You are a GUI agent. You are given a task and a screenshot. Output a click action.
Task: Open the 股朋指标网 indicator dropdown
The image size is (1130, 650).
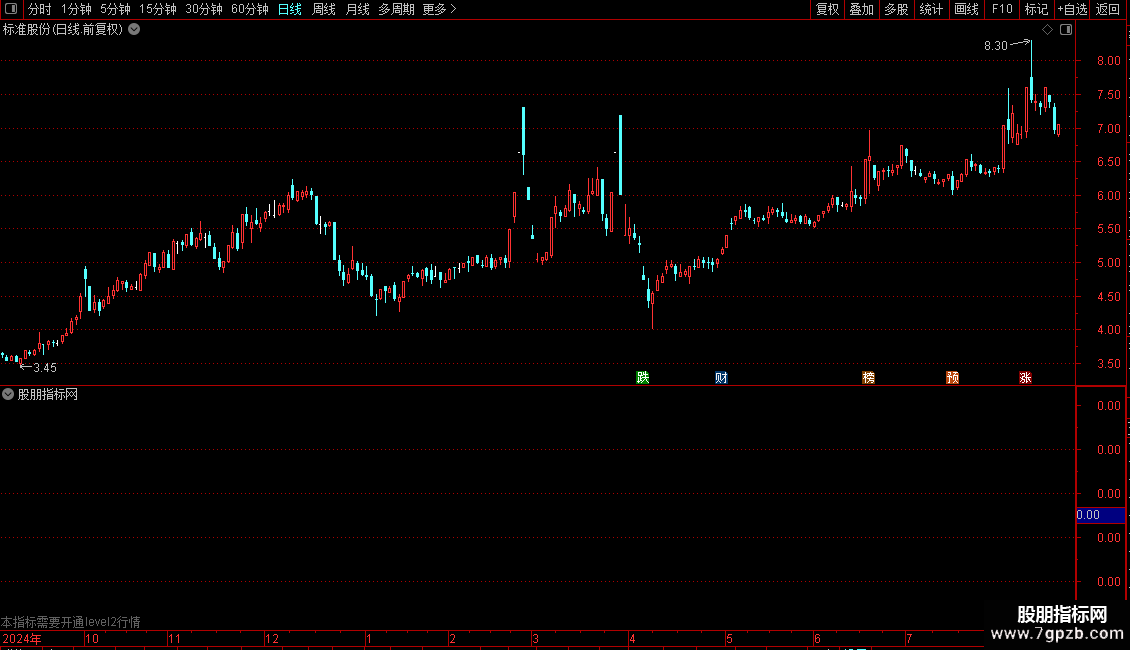click(8, 394)
